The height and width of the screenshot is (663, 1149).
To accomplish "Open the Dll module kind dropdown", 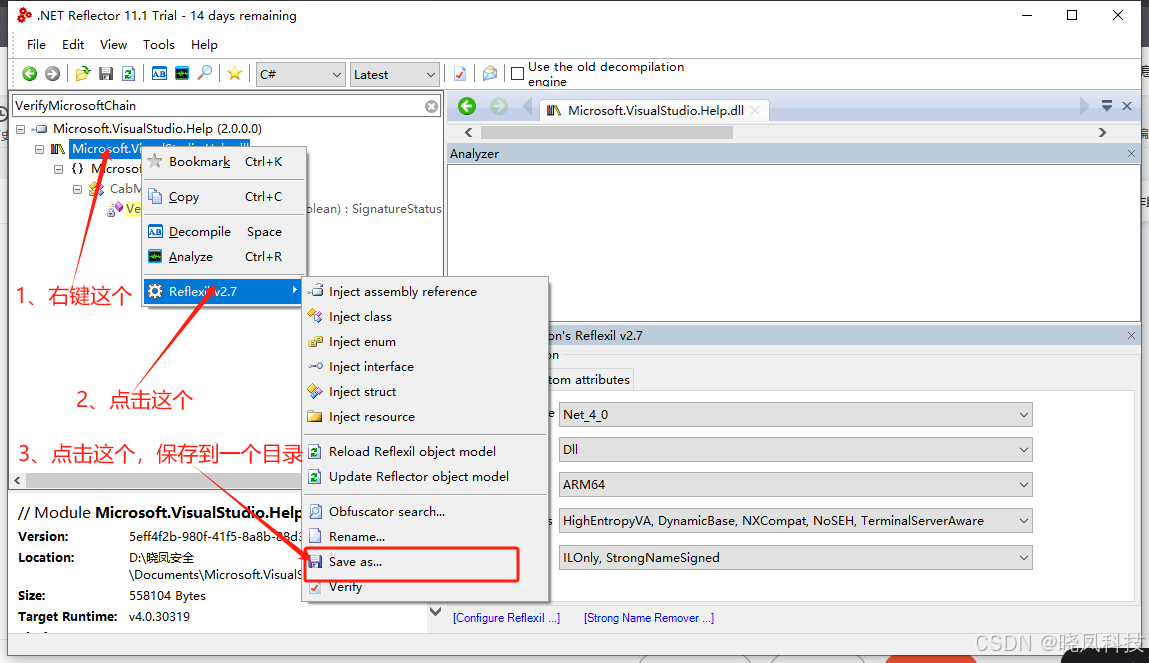I will 795,449.
